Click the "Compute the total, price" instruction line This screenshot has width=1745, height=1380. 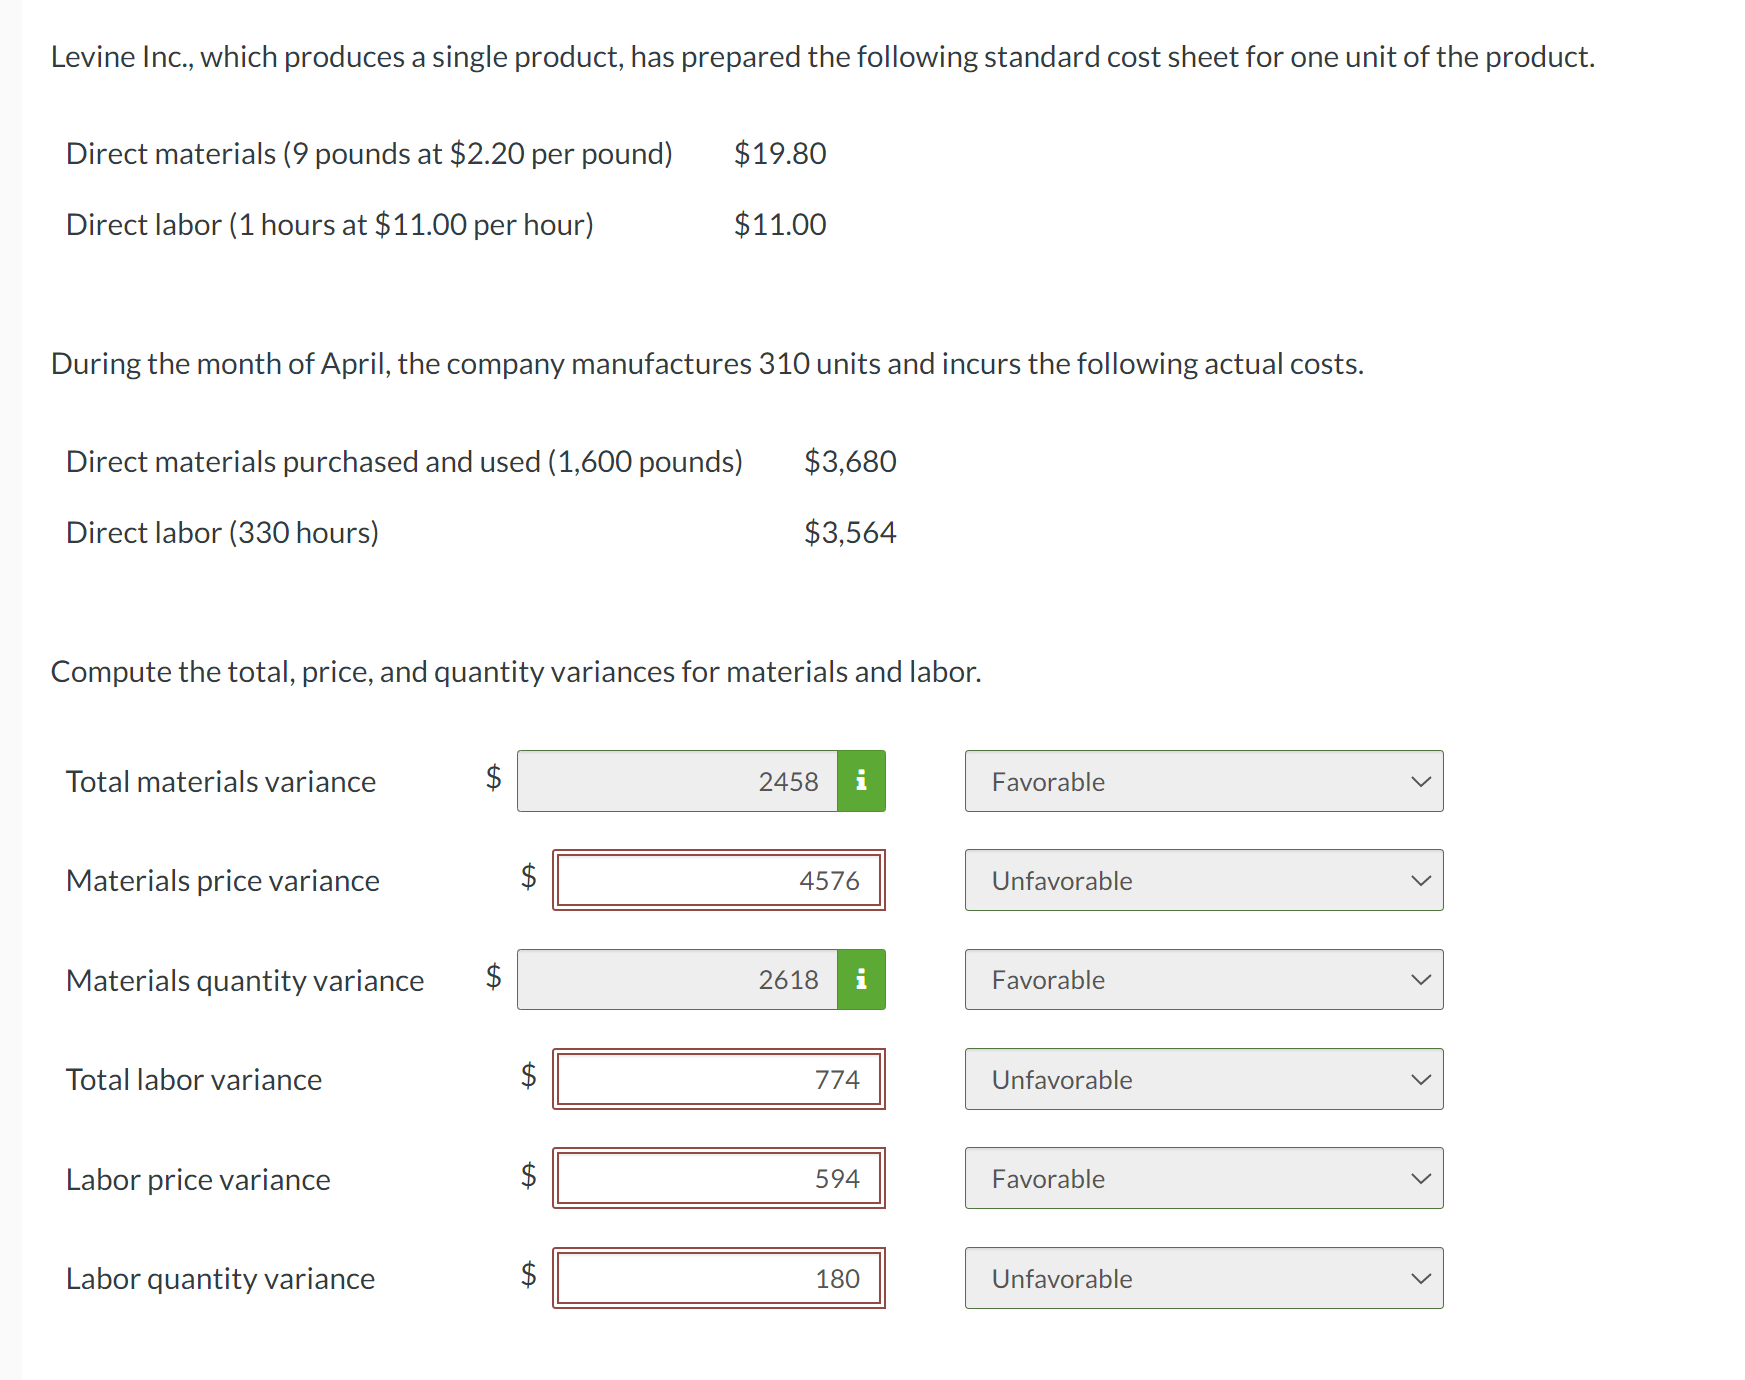(x=516, y=671)
